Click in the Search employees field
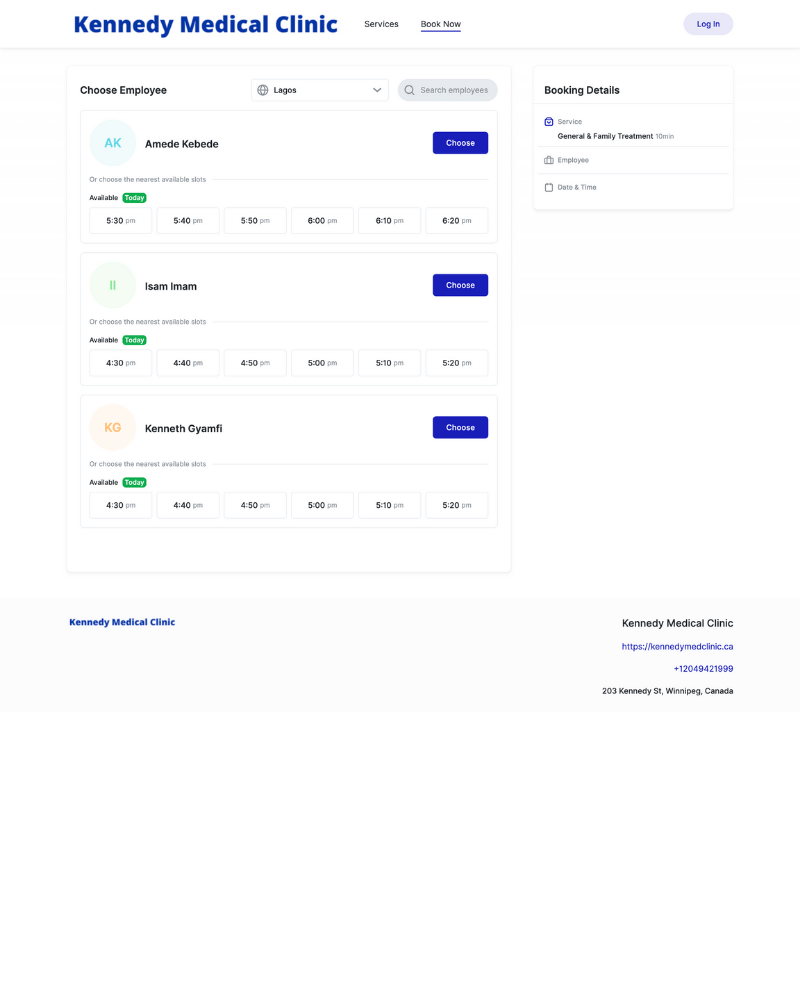This screenshot has height=1000, width=800. click(454, 90)
